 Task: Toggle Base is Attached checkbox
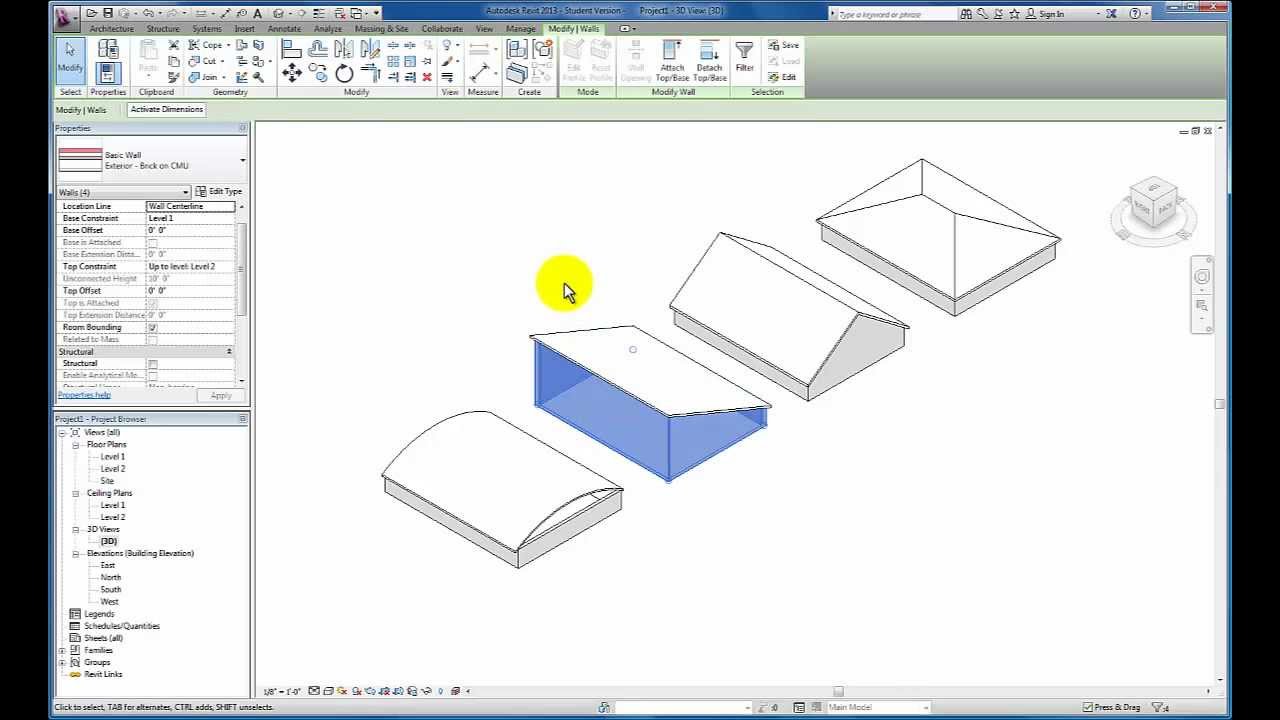pos(153,243)
